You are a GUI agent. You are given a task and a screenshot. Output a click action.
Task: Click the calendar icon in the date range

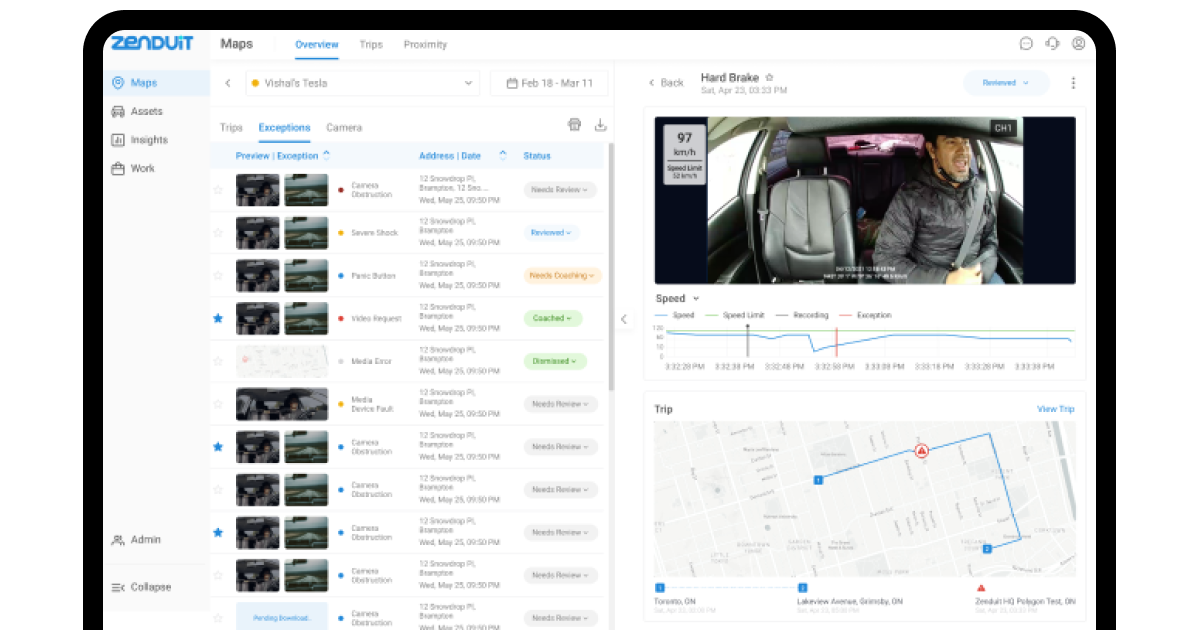(512, 83)
